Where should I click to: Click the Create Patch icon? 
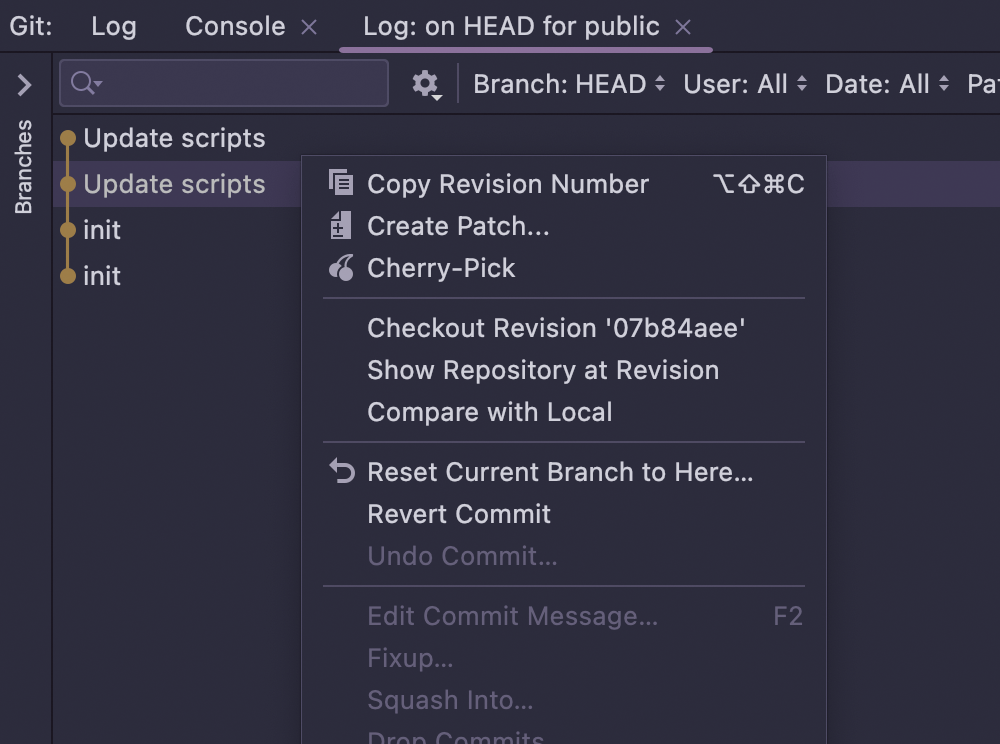[x=341, y=226]
